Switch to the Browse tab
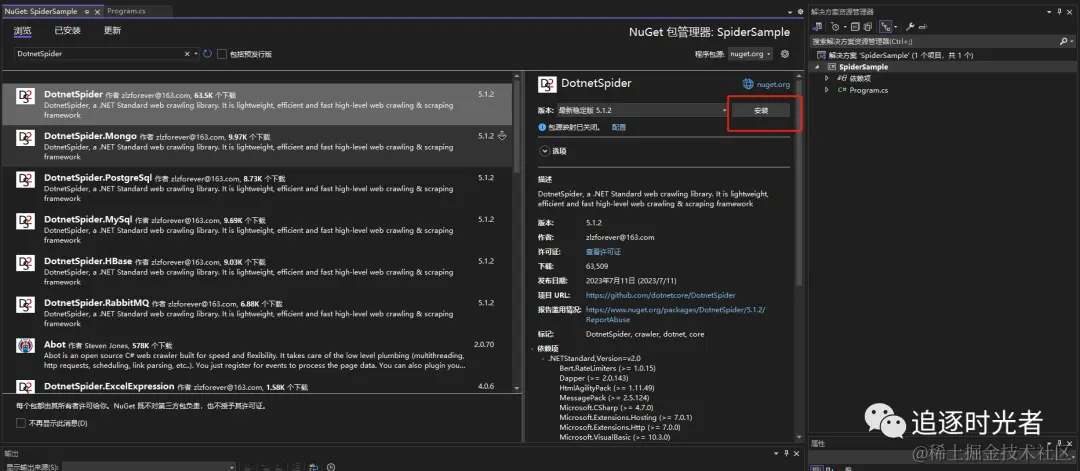Viewport: 1080px width, 471px height. [22, 31]
